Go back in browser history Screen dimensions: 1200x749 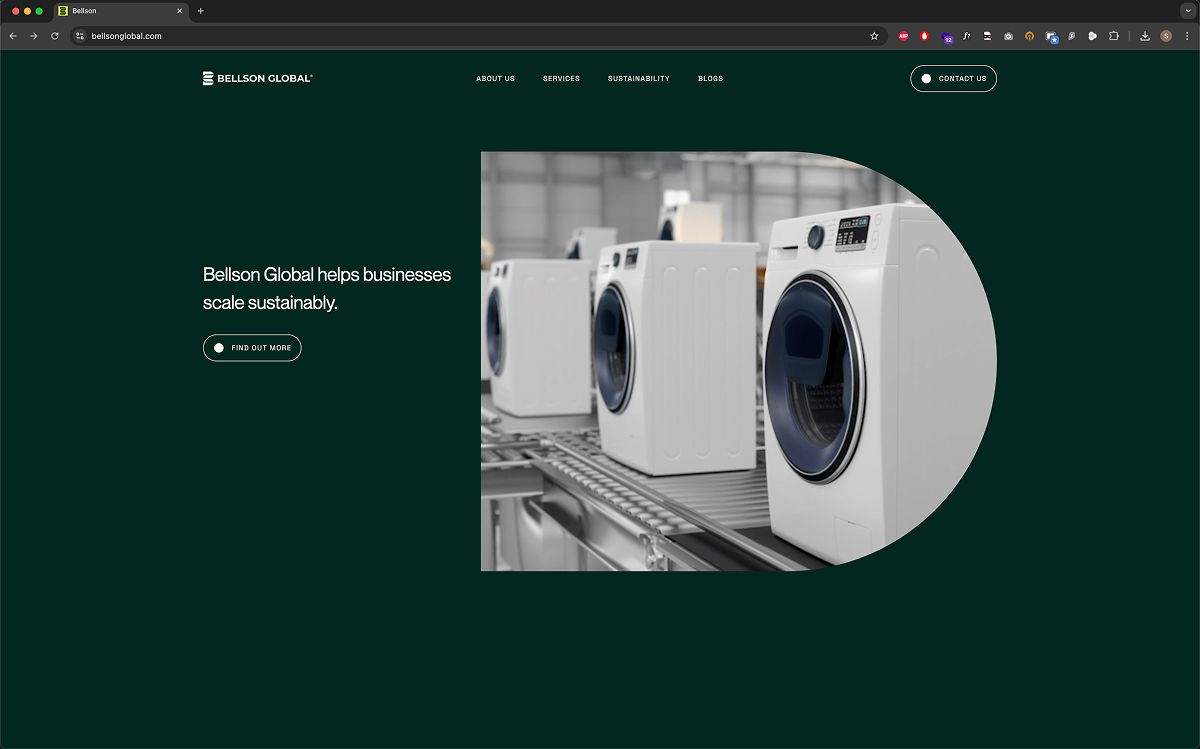pyautogui.click(x=13, y=36)
